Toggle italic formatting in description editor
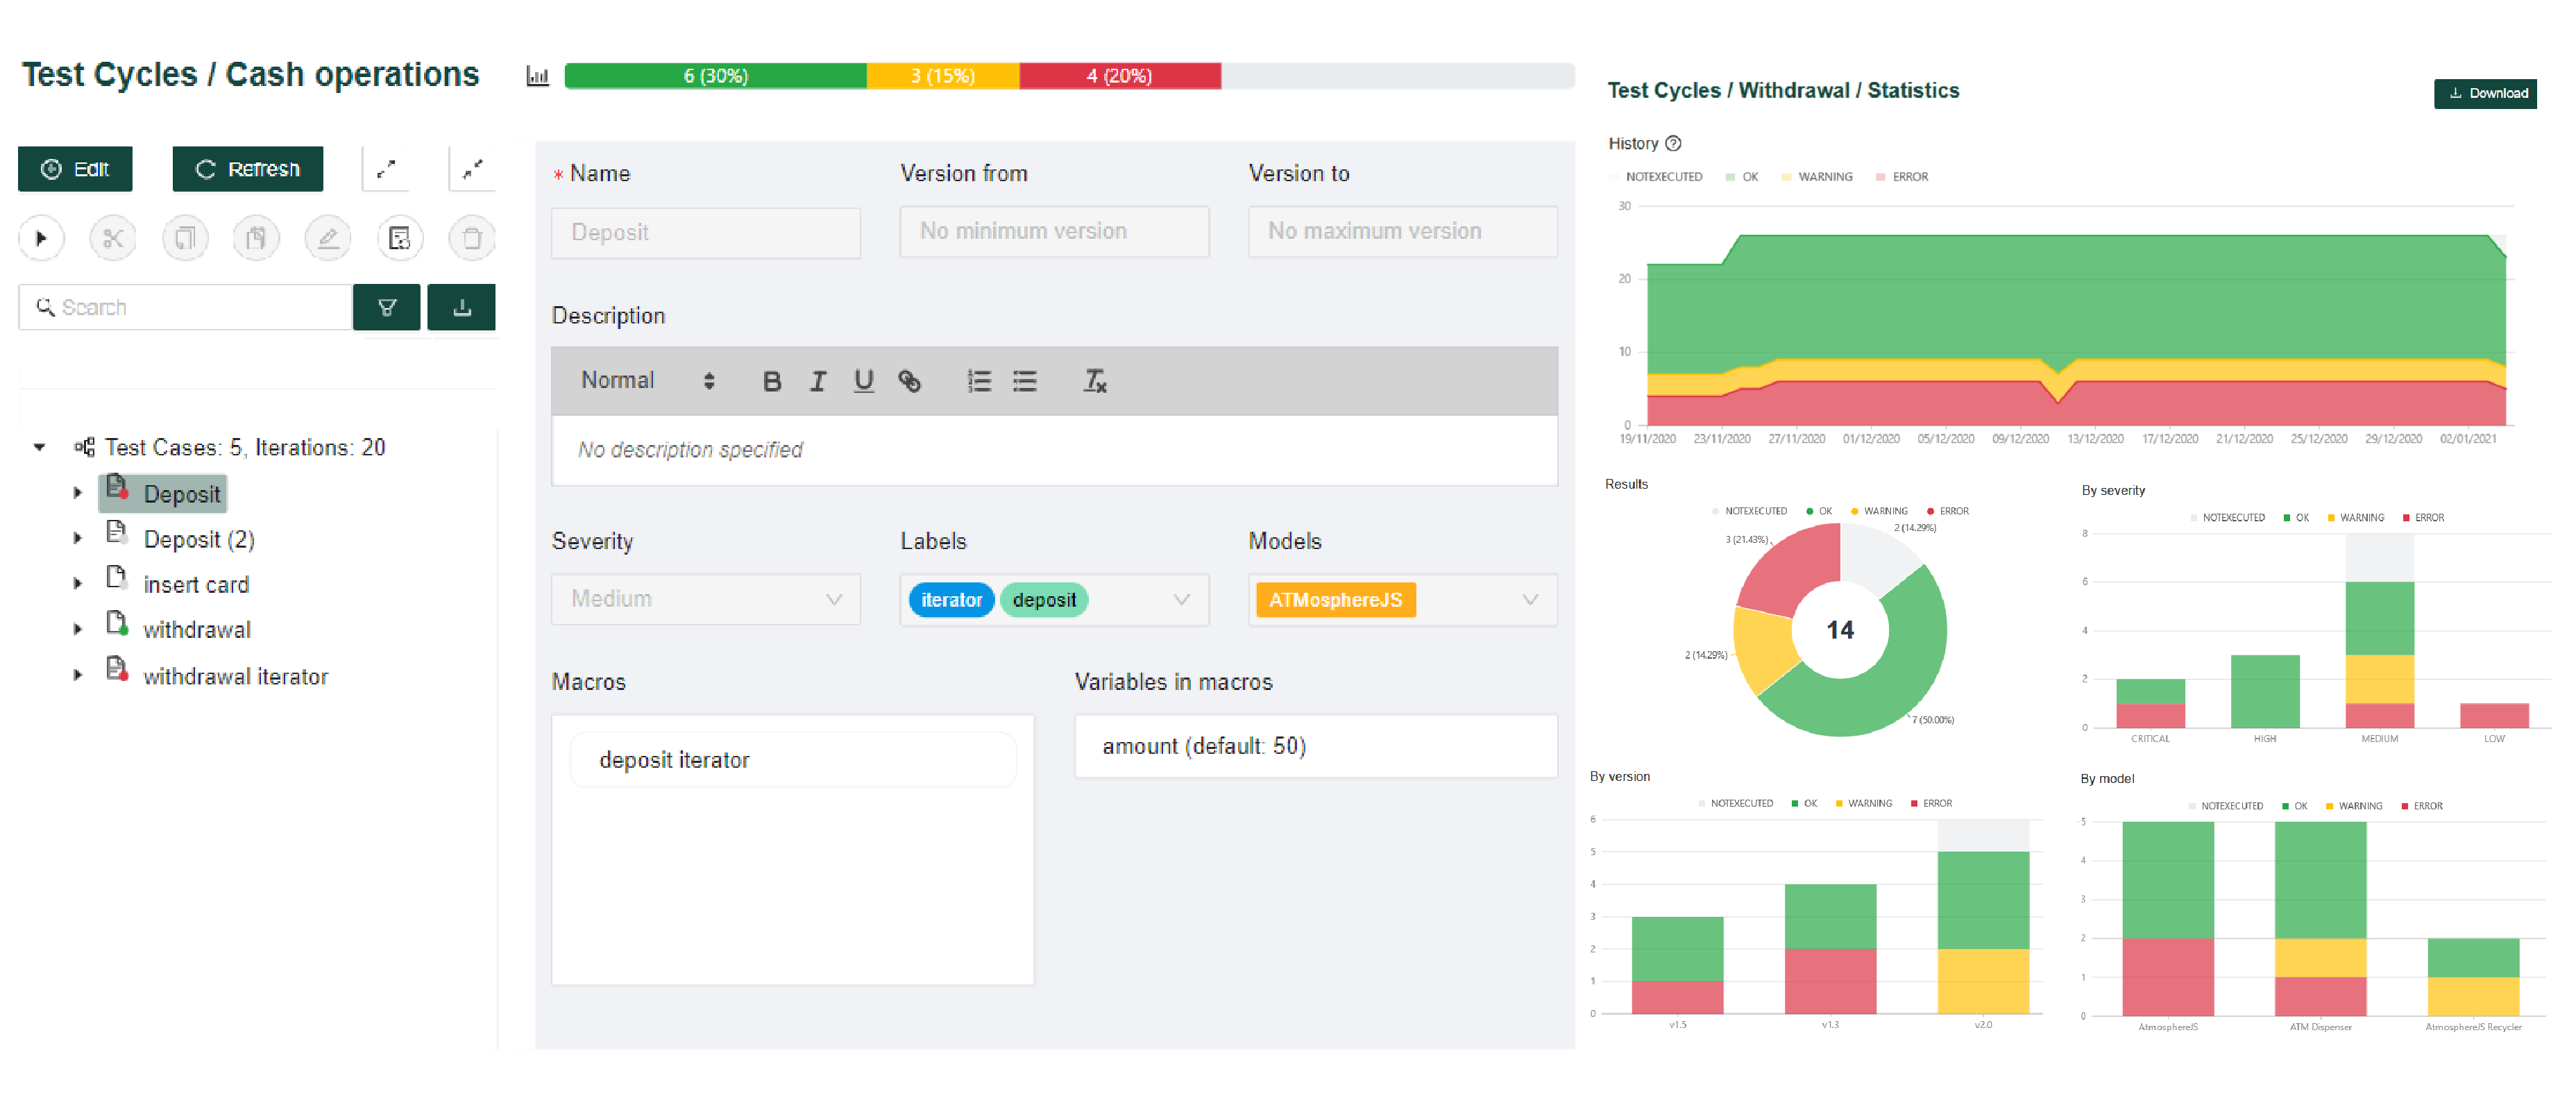The width and height of the screenshot is (2576, 1103). [818, 381]
